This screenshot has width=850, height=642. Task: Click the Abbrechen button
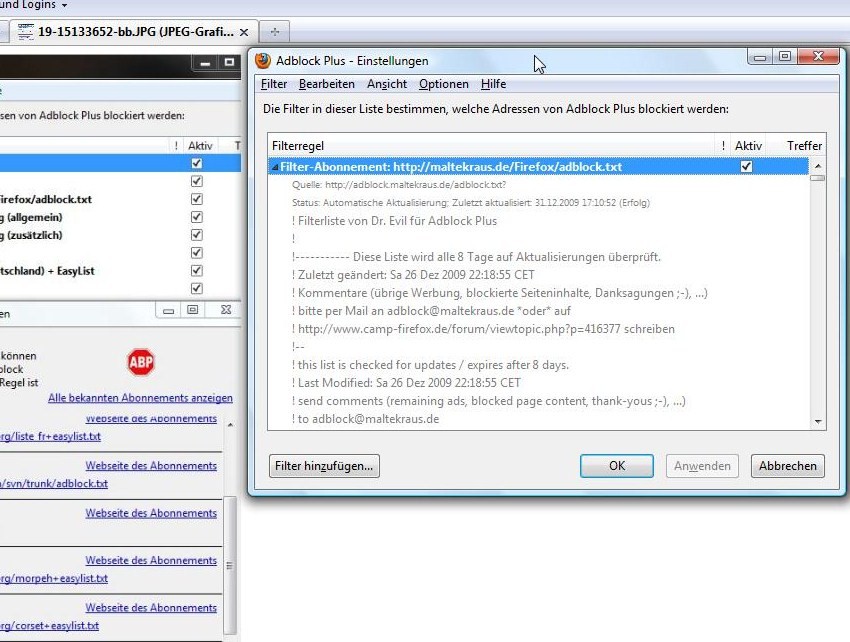pyautogui.click(x=788, y=466)
